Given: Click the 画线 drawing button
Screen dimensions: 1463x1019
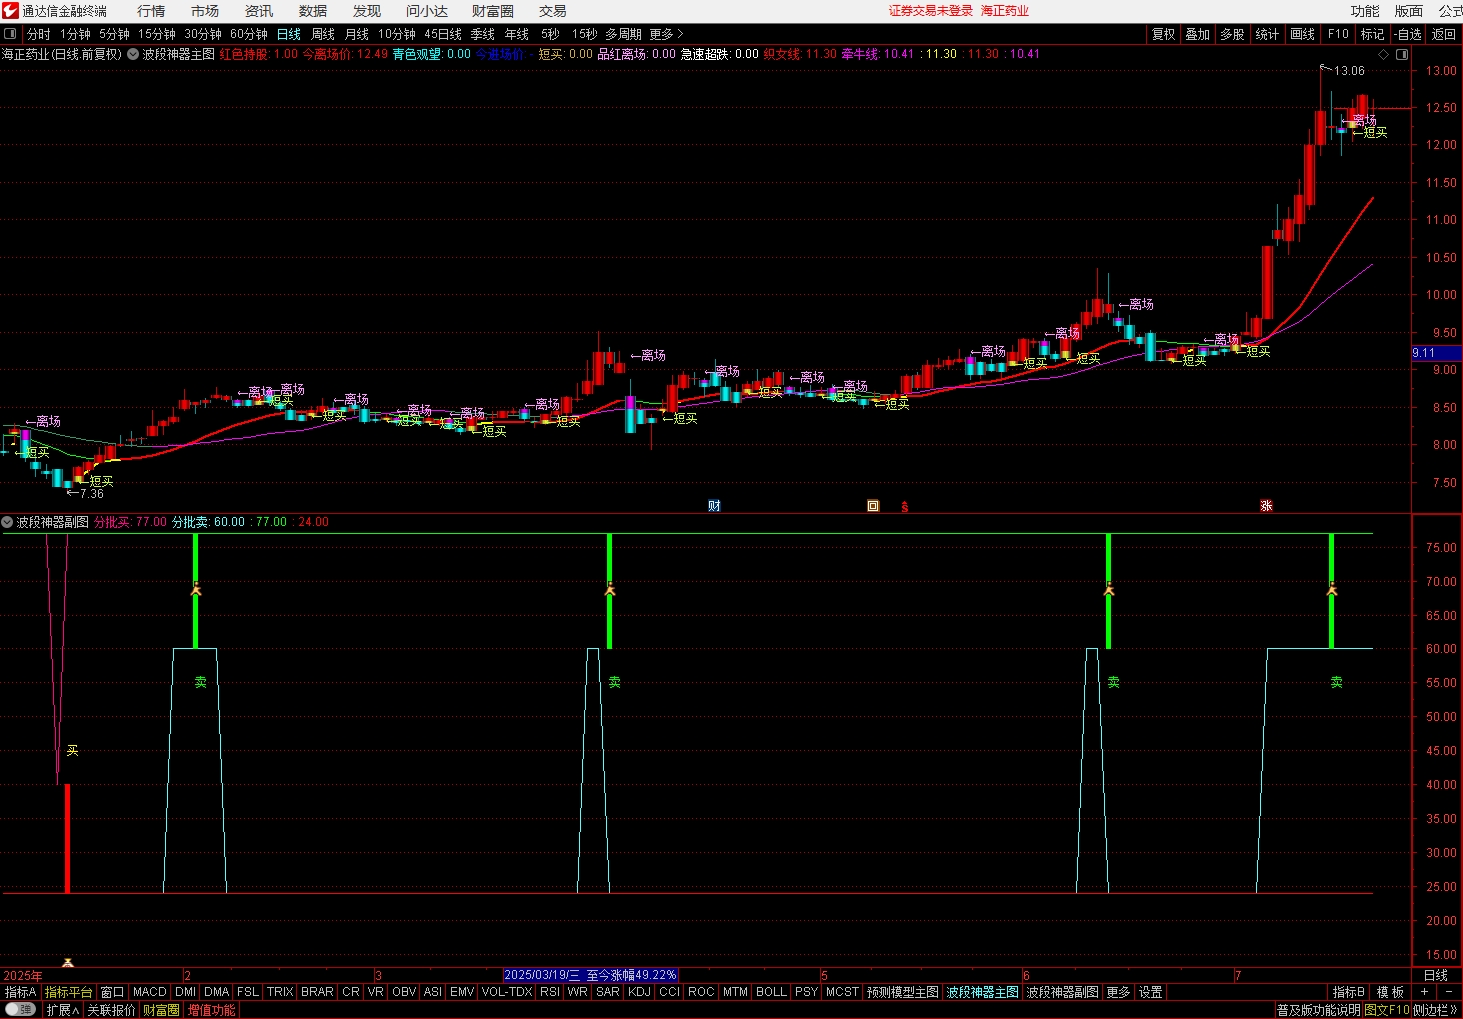Looking at the screenshot, I should pos(1303,34).
